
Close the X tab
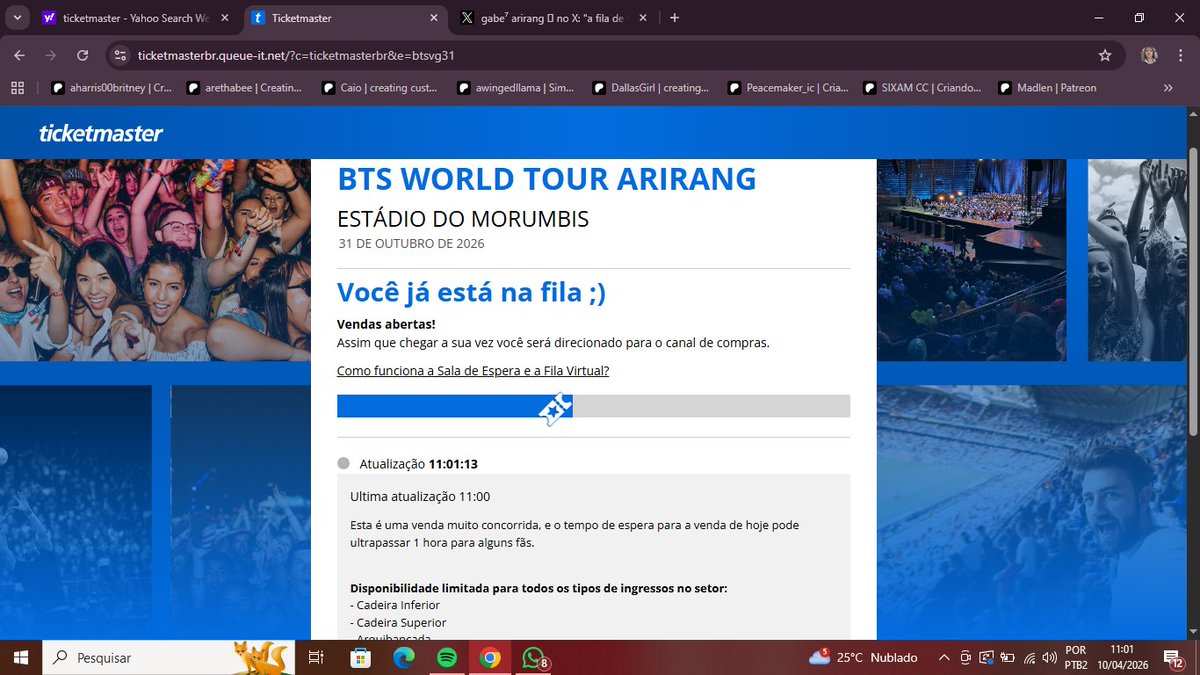(644, 18)
